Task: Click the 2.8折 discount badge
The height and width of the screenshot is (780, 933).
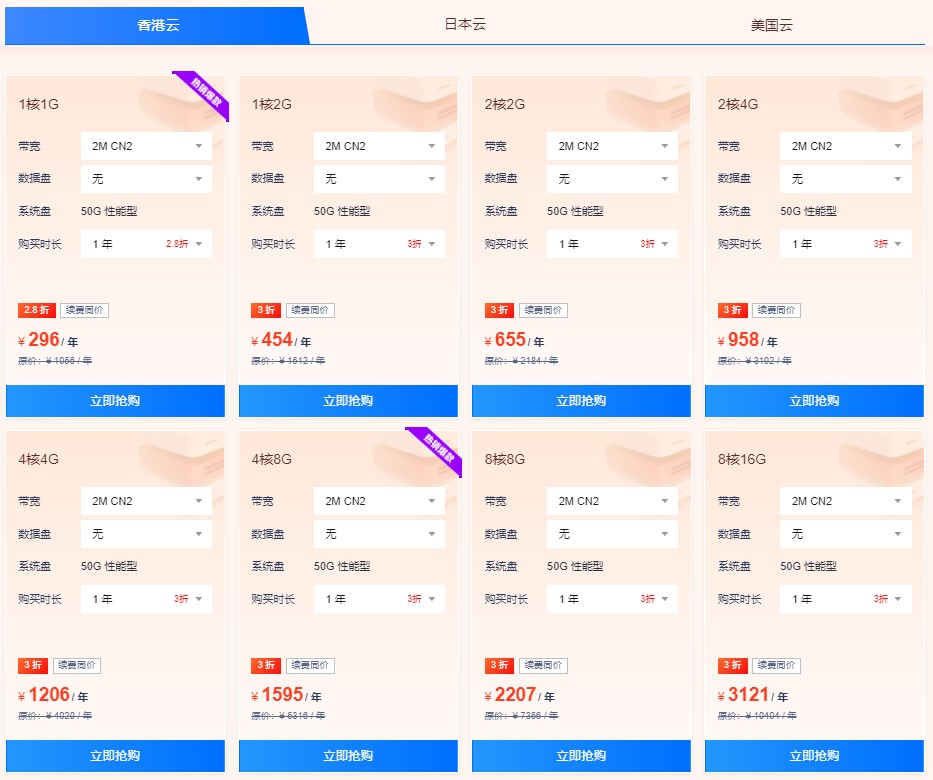Action: pos(37,310)
